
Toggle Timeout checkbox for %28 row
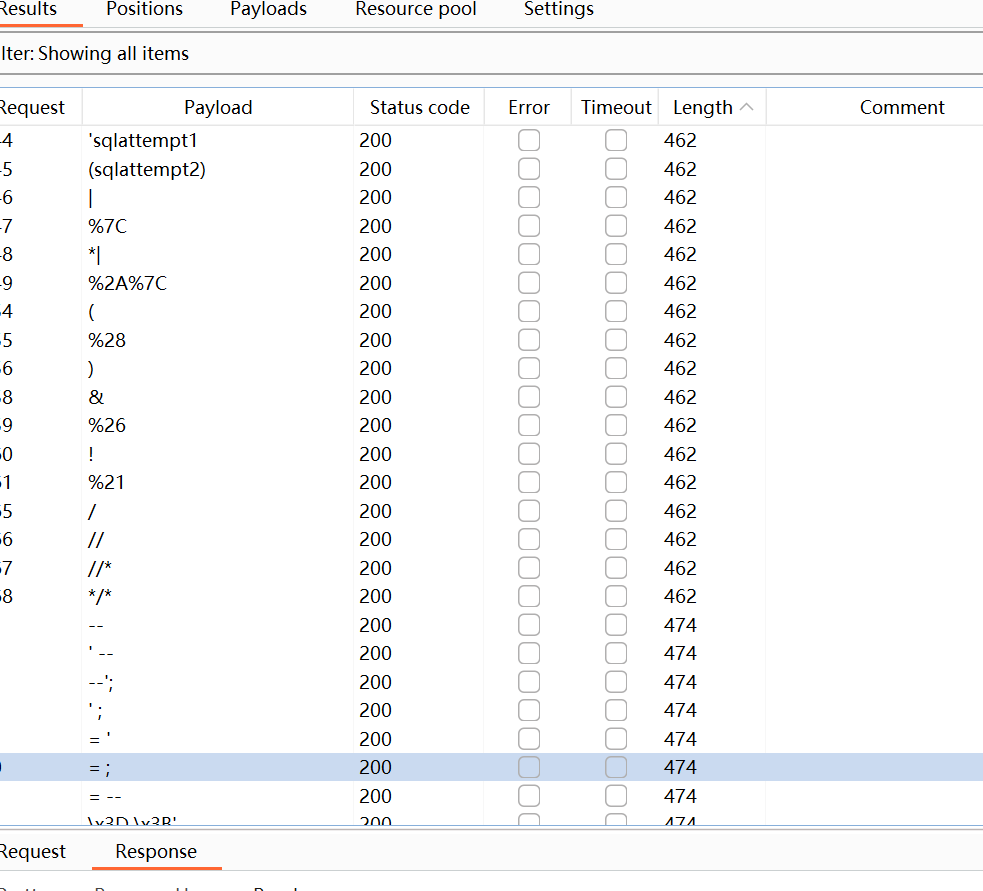(616, 340)
